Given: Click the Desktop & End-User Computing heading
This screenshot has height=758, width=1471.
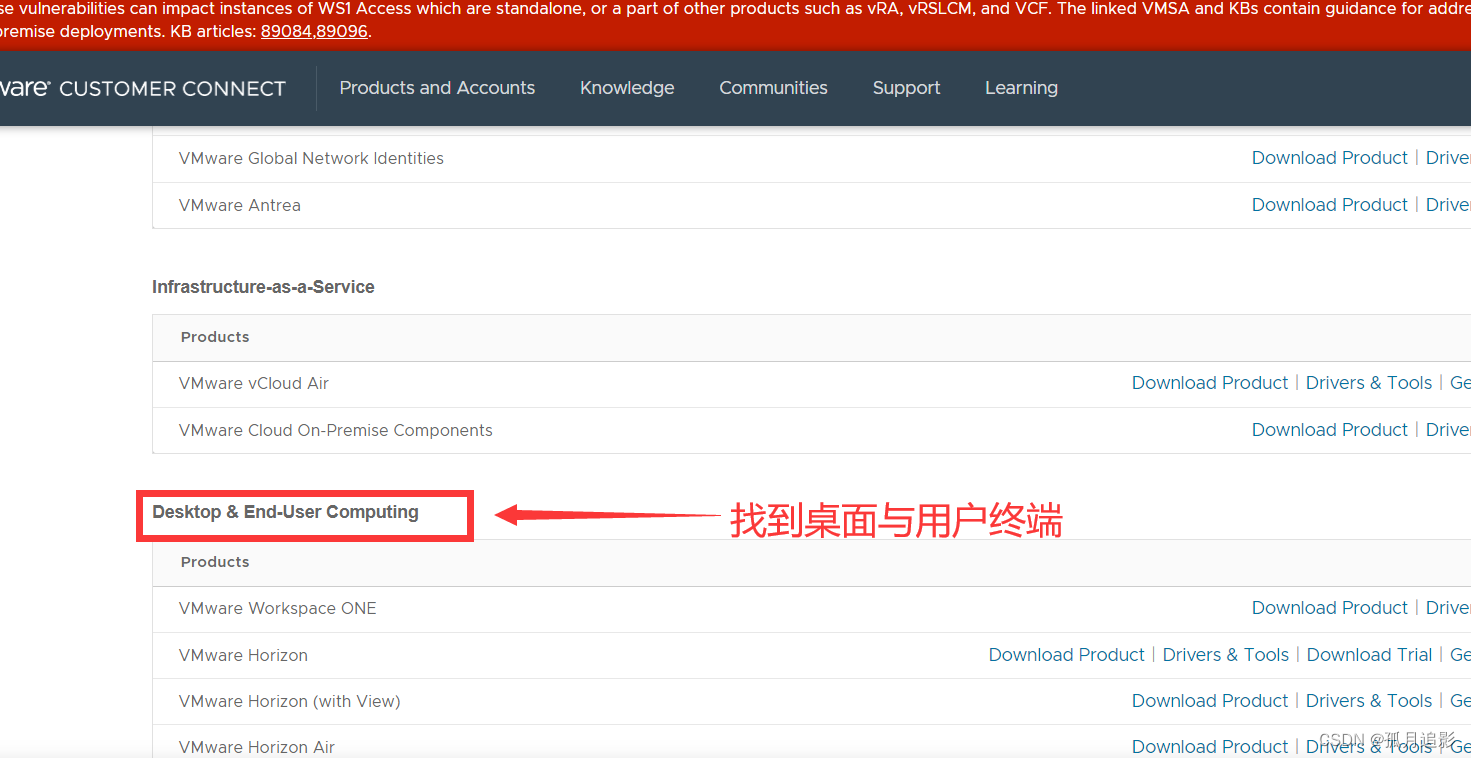Looking at the screenshot, I should (x=285, y=512).
